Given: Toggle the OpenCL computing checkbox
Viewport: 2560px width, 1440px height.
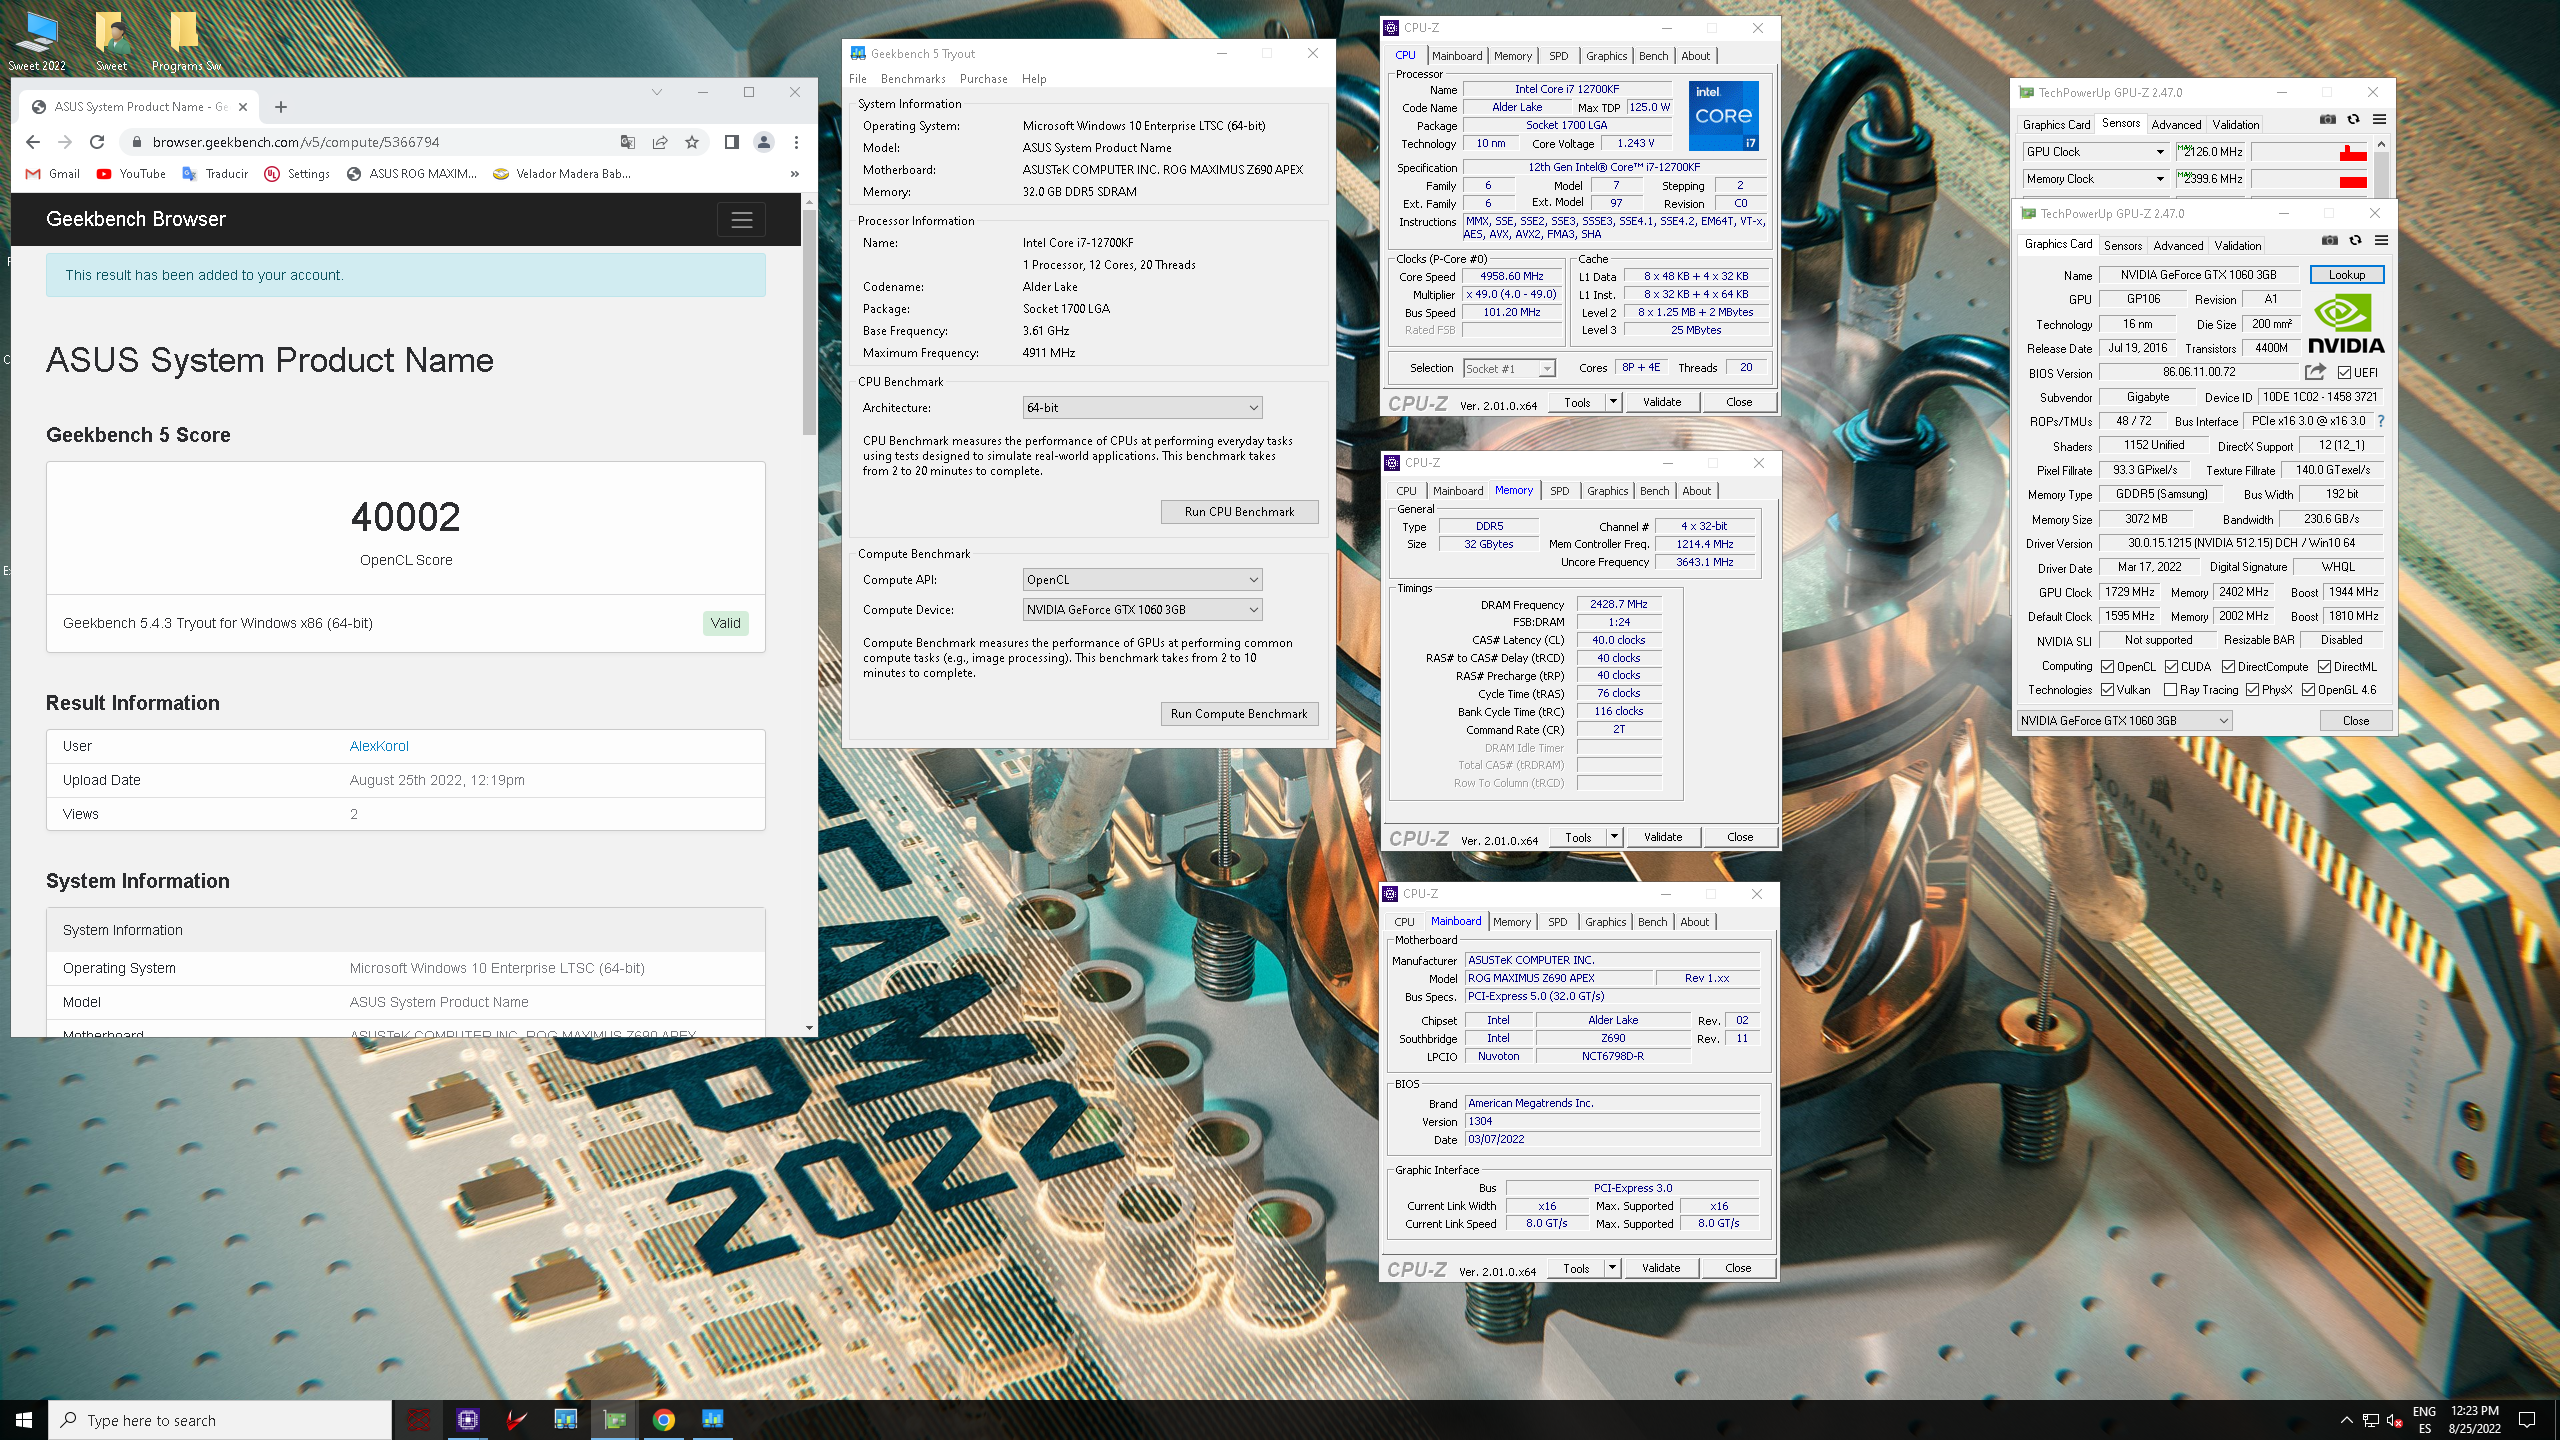Looking at the screenshot, I should click(2108, 667).
